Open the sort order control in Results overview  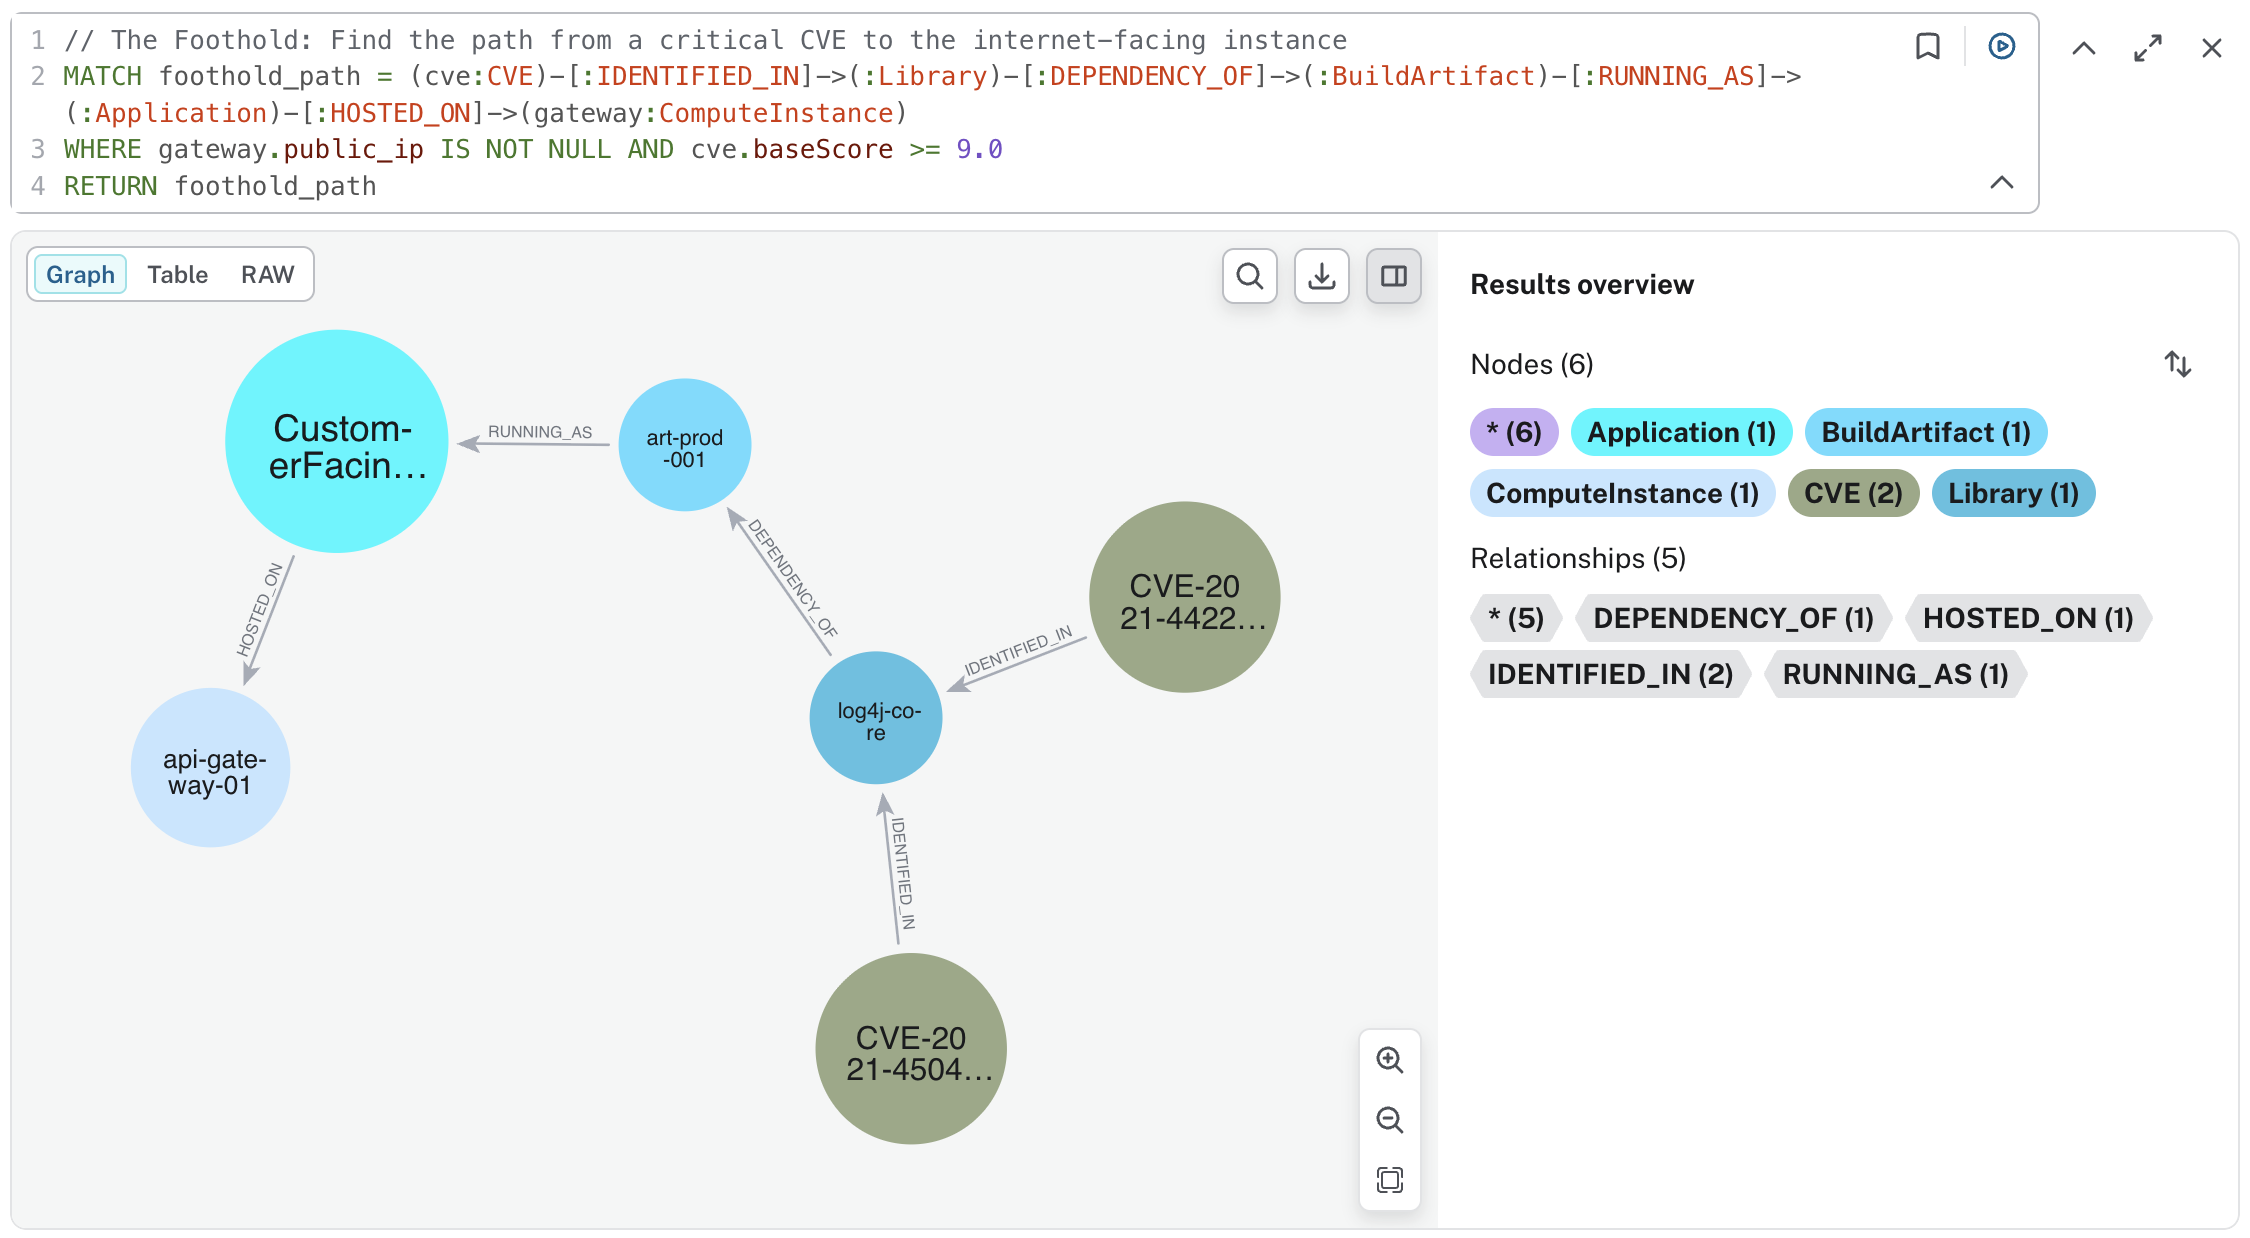pyautogui.click(x=2178, y=364)
